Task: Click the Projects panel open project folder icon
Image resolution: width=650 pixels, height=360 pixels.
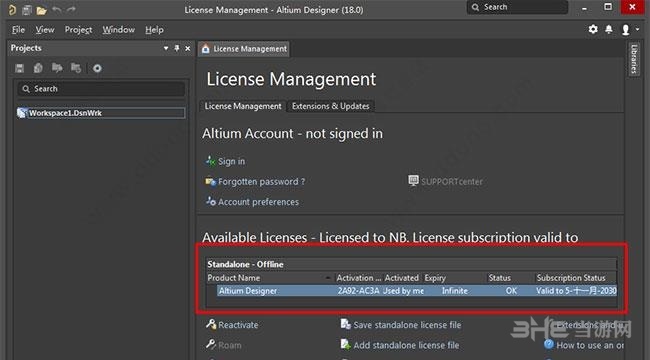Action: 57,68
